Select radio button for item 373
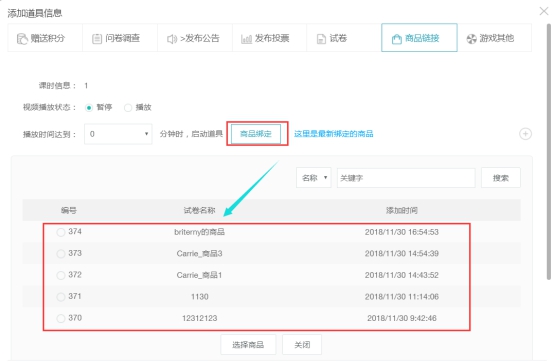The width and height of the screenshot is (554, 362). (x=61, y=254)
